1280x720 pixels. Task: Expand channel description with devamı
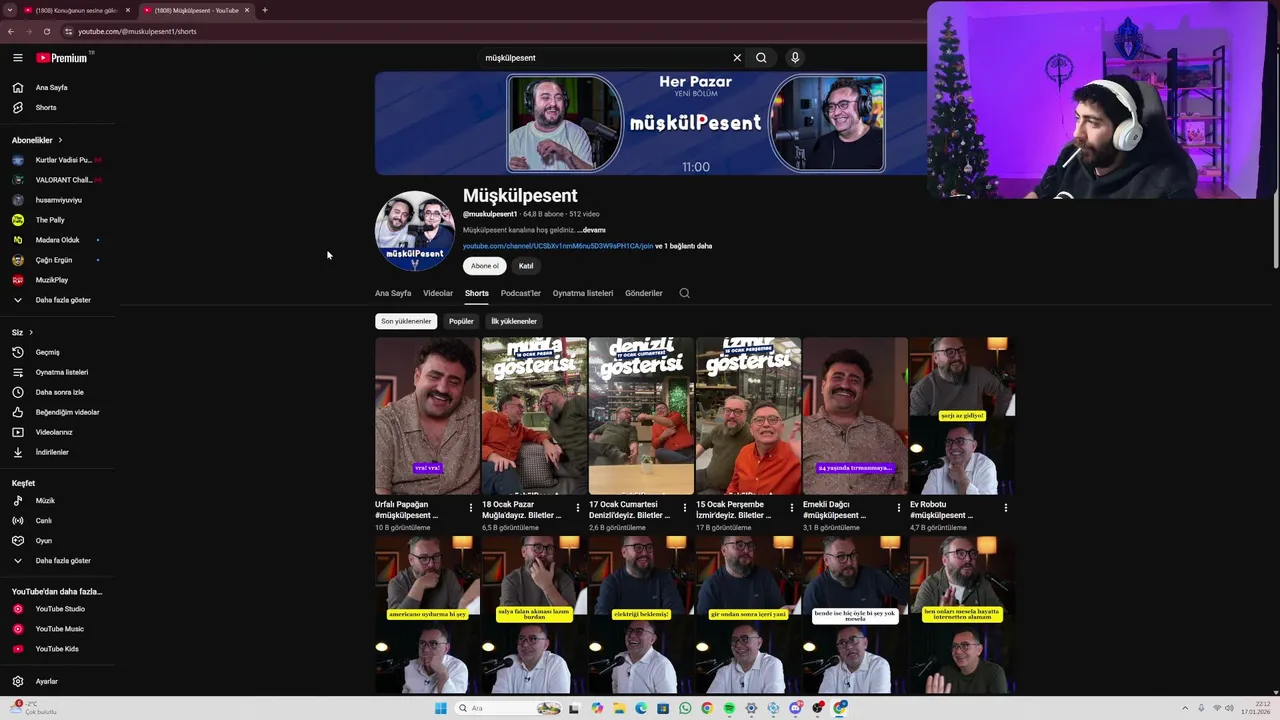[591, 230]
